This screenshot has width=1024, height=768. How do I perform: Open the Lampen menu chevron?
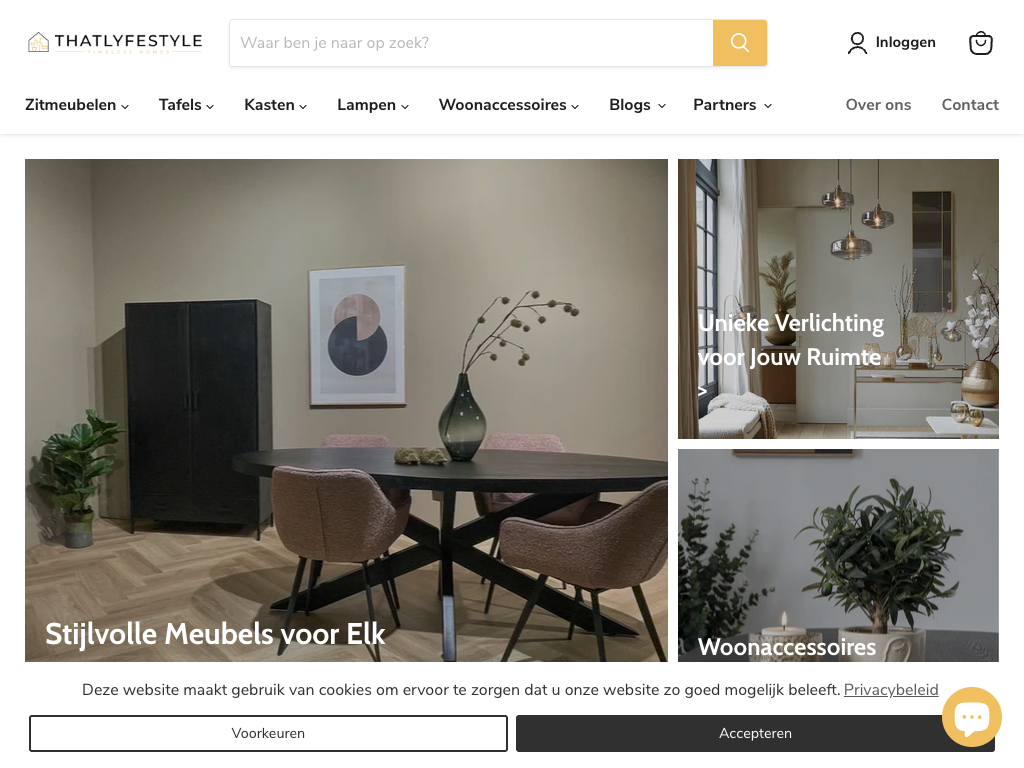point(405,106)
